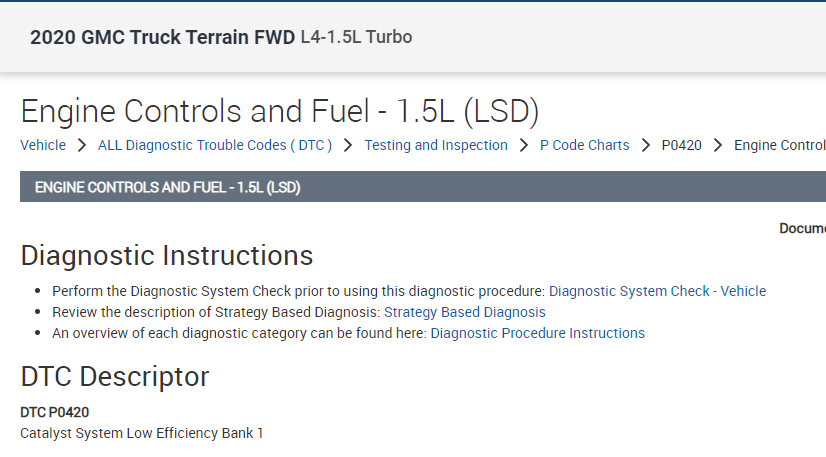Click the Catalyst System Low Efficiency Bank 1 text
Screen dimensions: 826x457
point(141,433)
